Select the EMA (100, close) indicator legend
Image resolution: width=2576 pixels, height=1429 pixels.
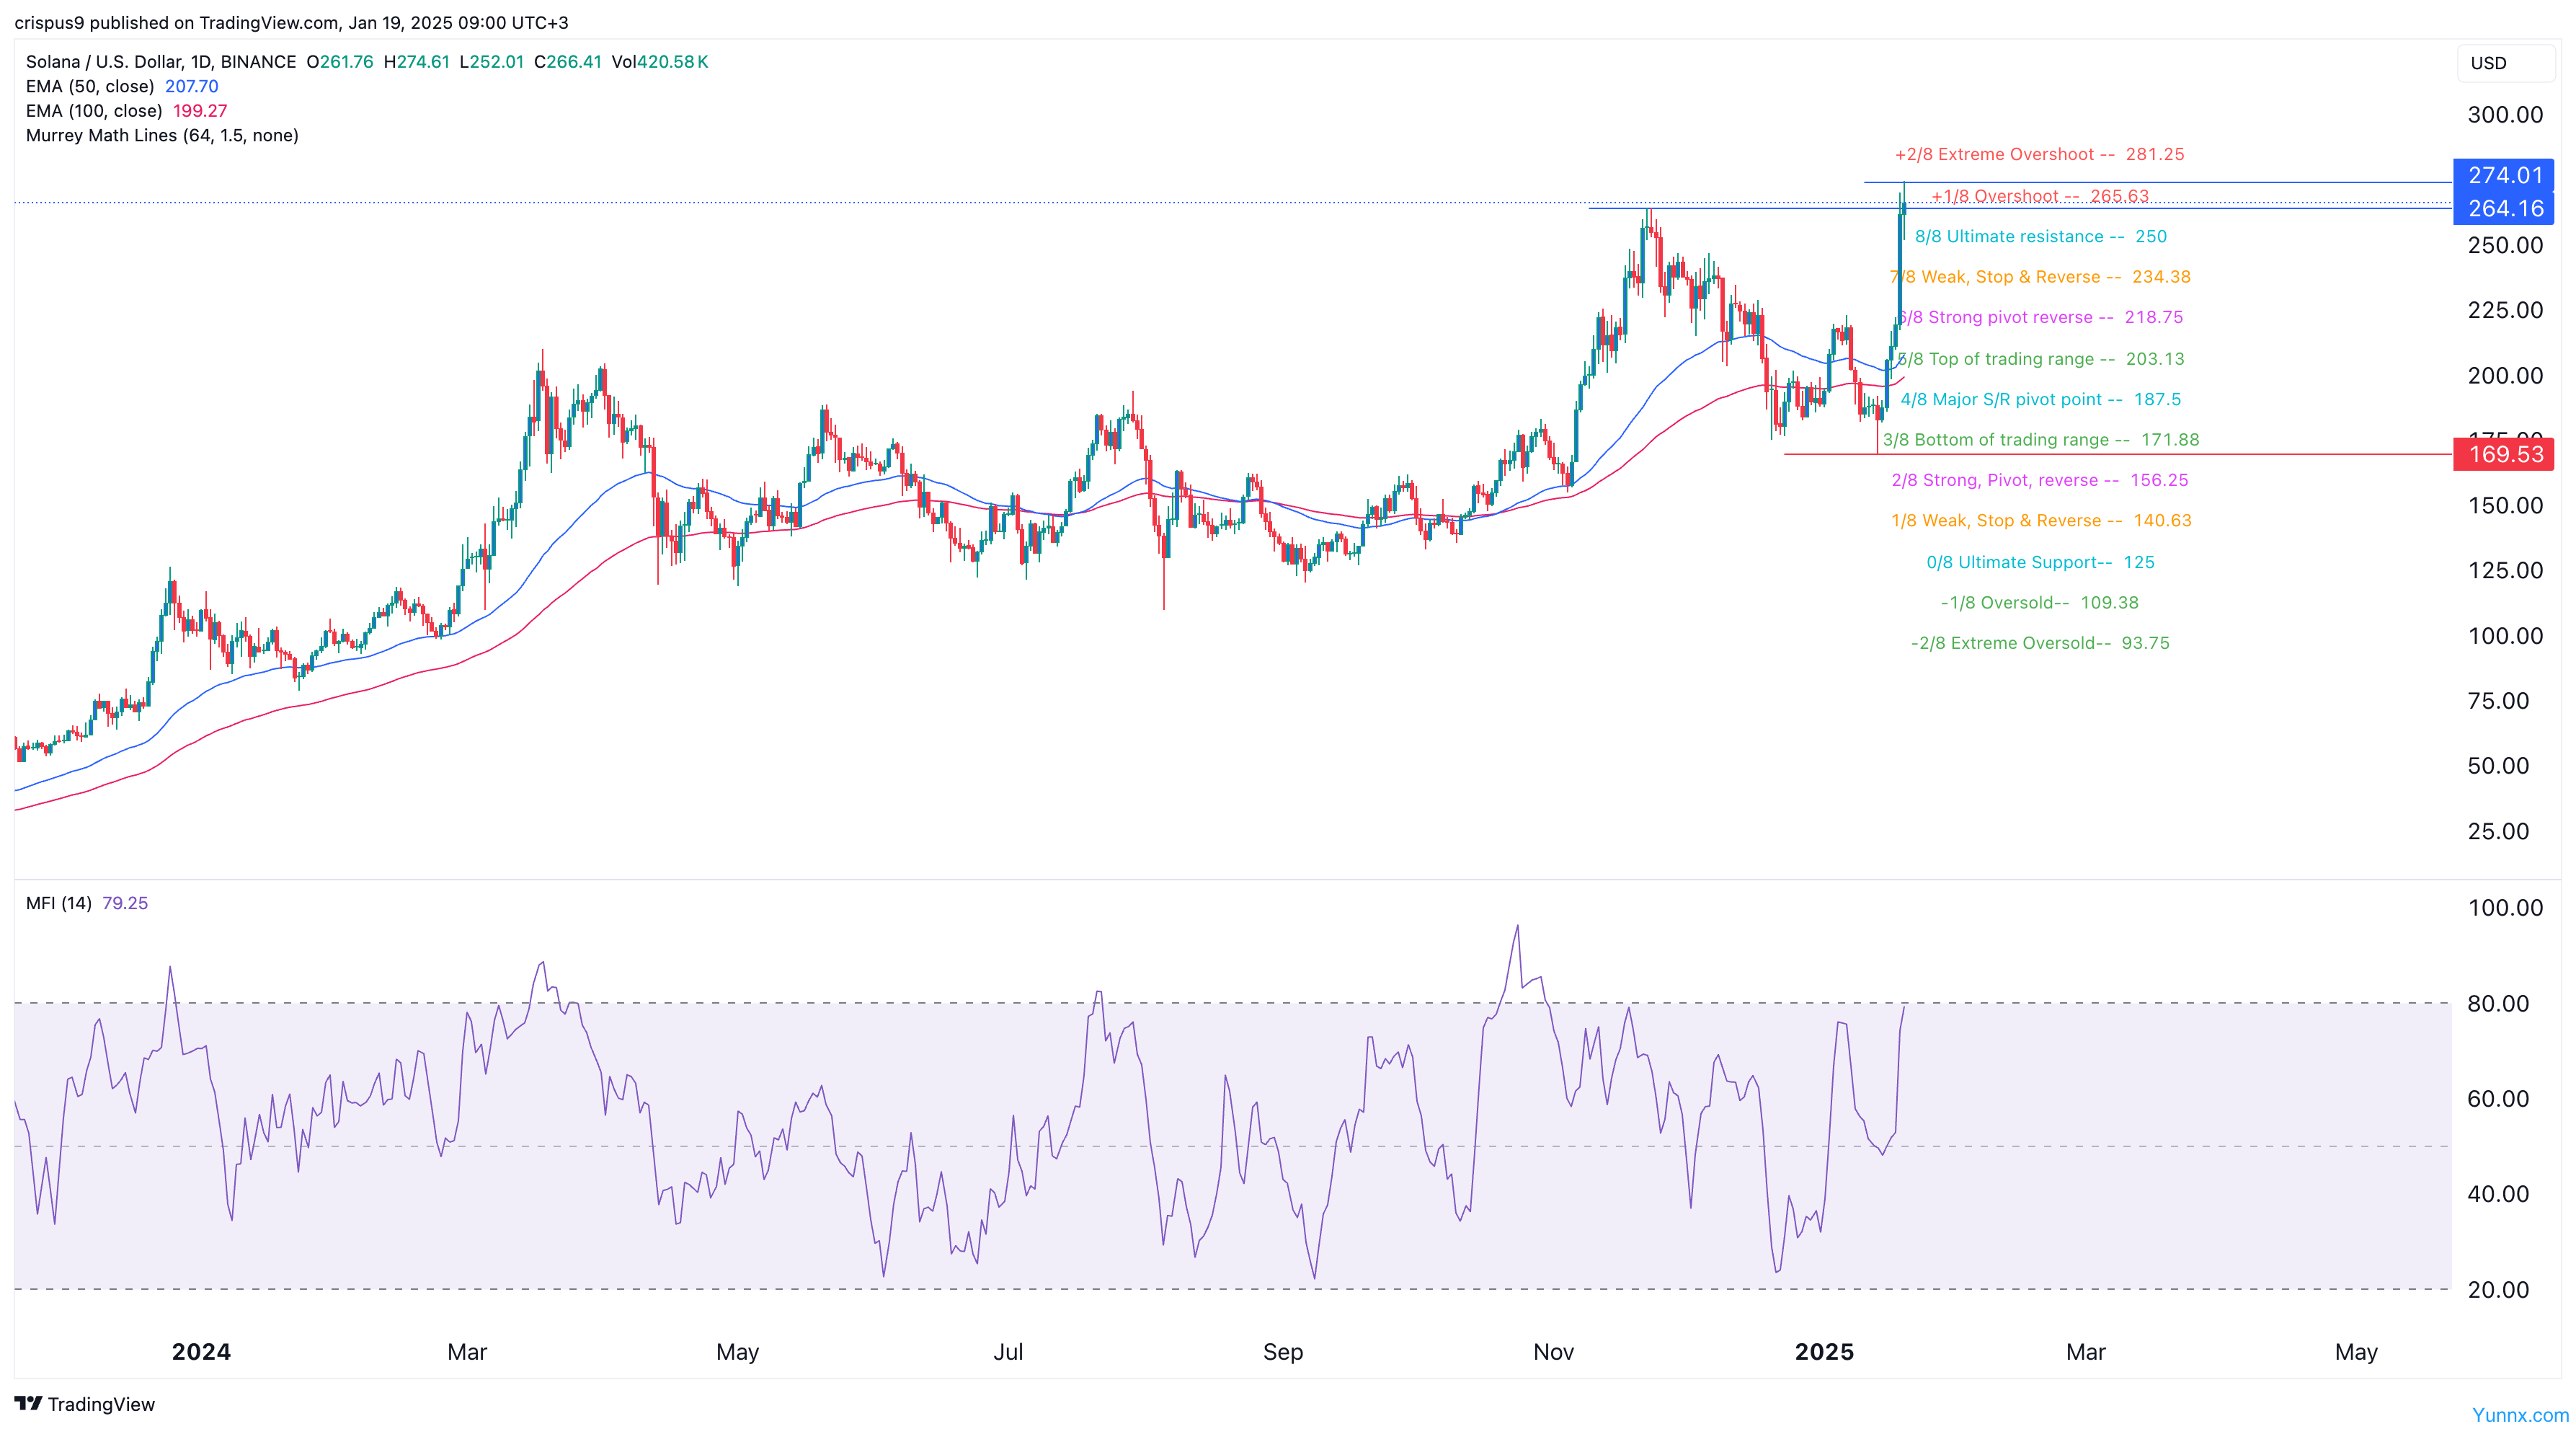94,111
